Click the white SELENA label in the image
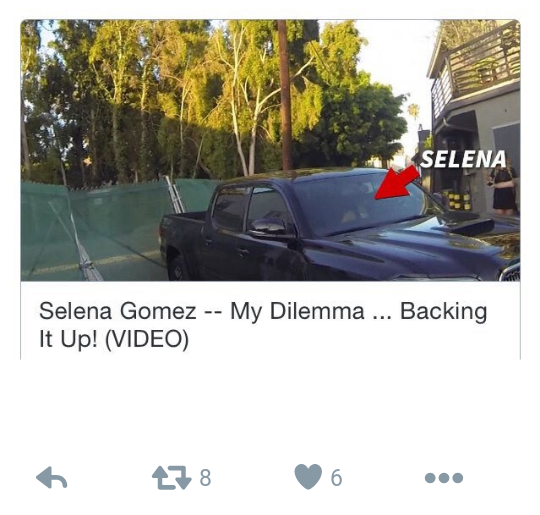540x515 pixels. click(463, 159)
